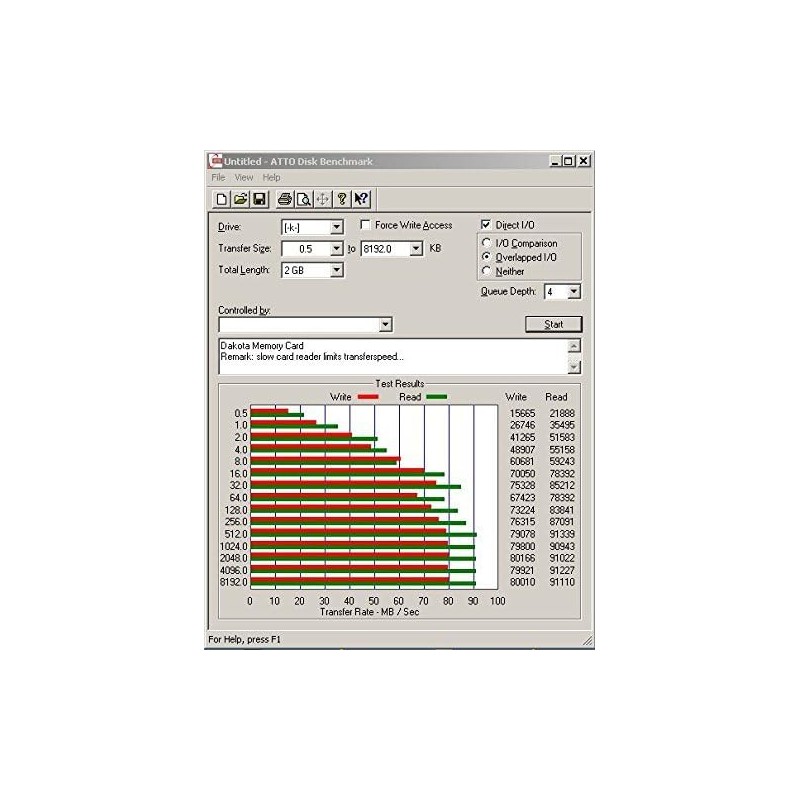Open the Drive dropdown list
The height and width of the screenshot is (800, 800).
pos(336,227)
